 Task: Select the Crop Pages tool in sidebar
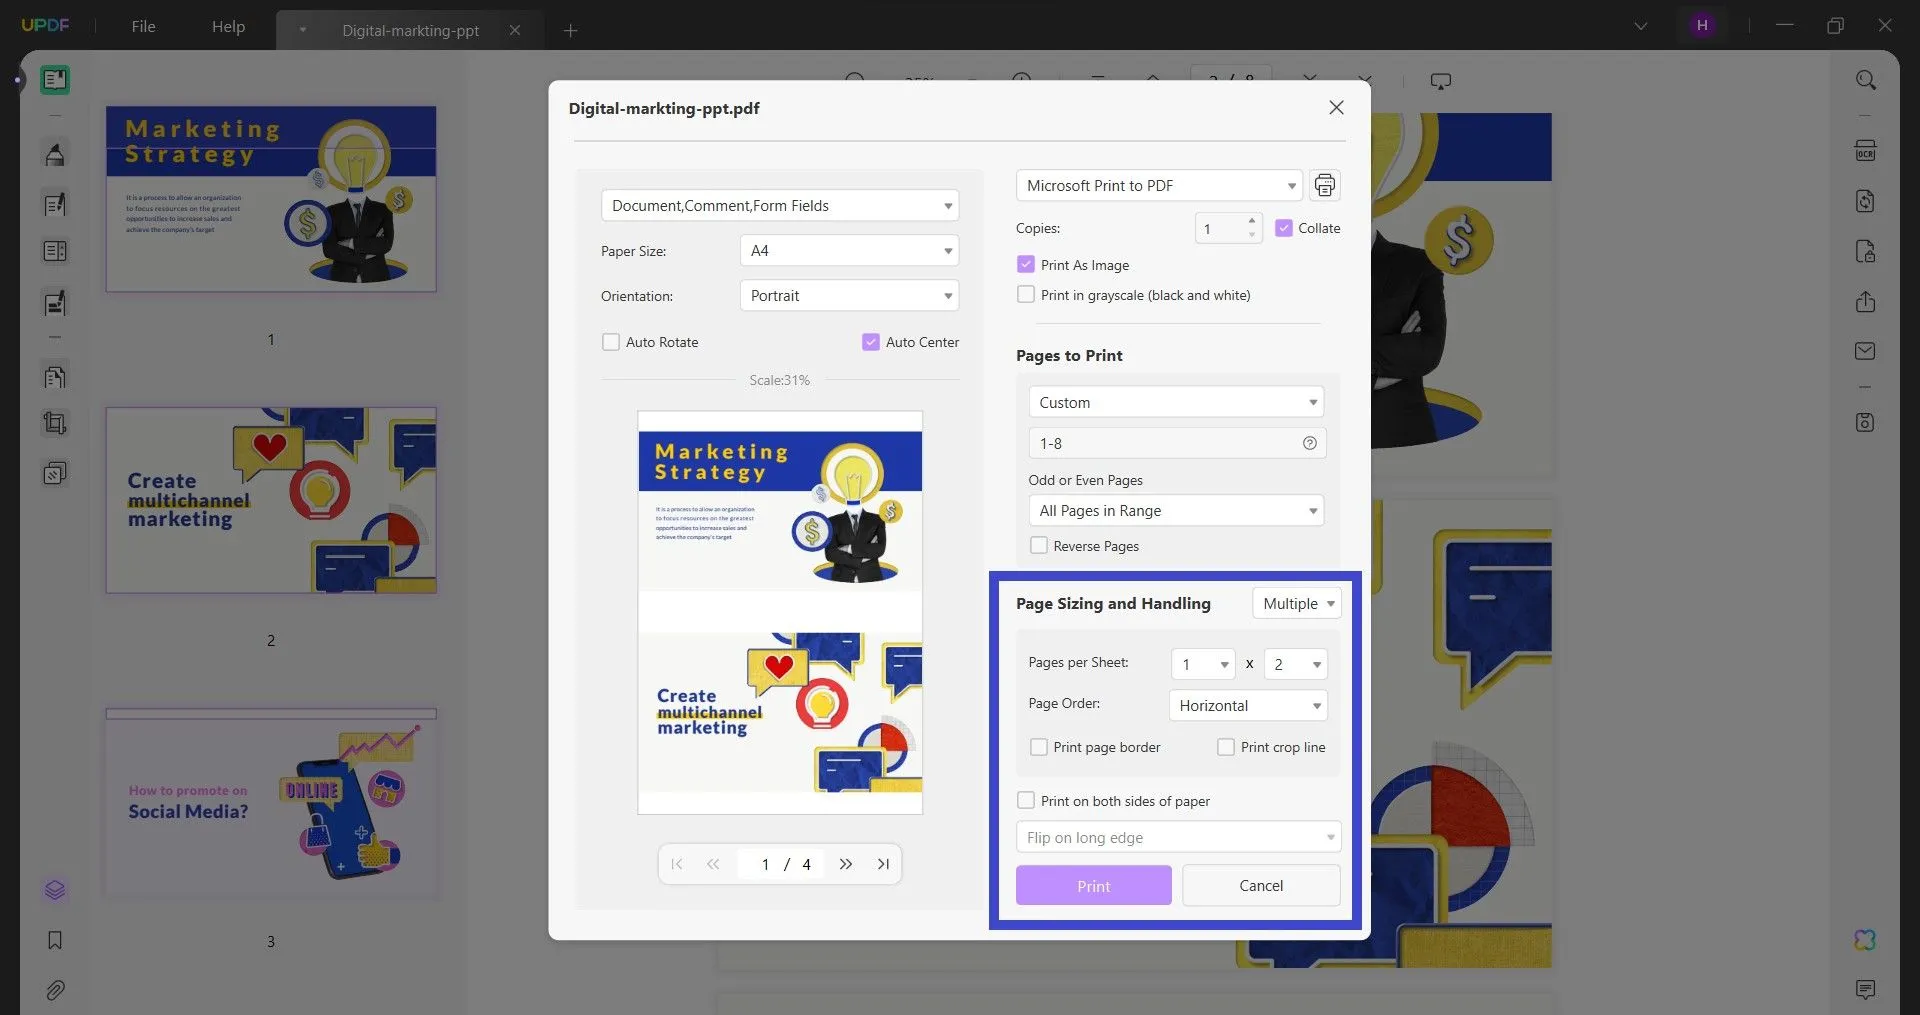pos(55,423)
